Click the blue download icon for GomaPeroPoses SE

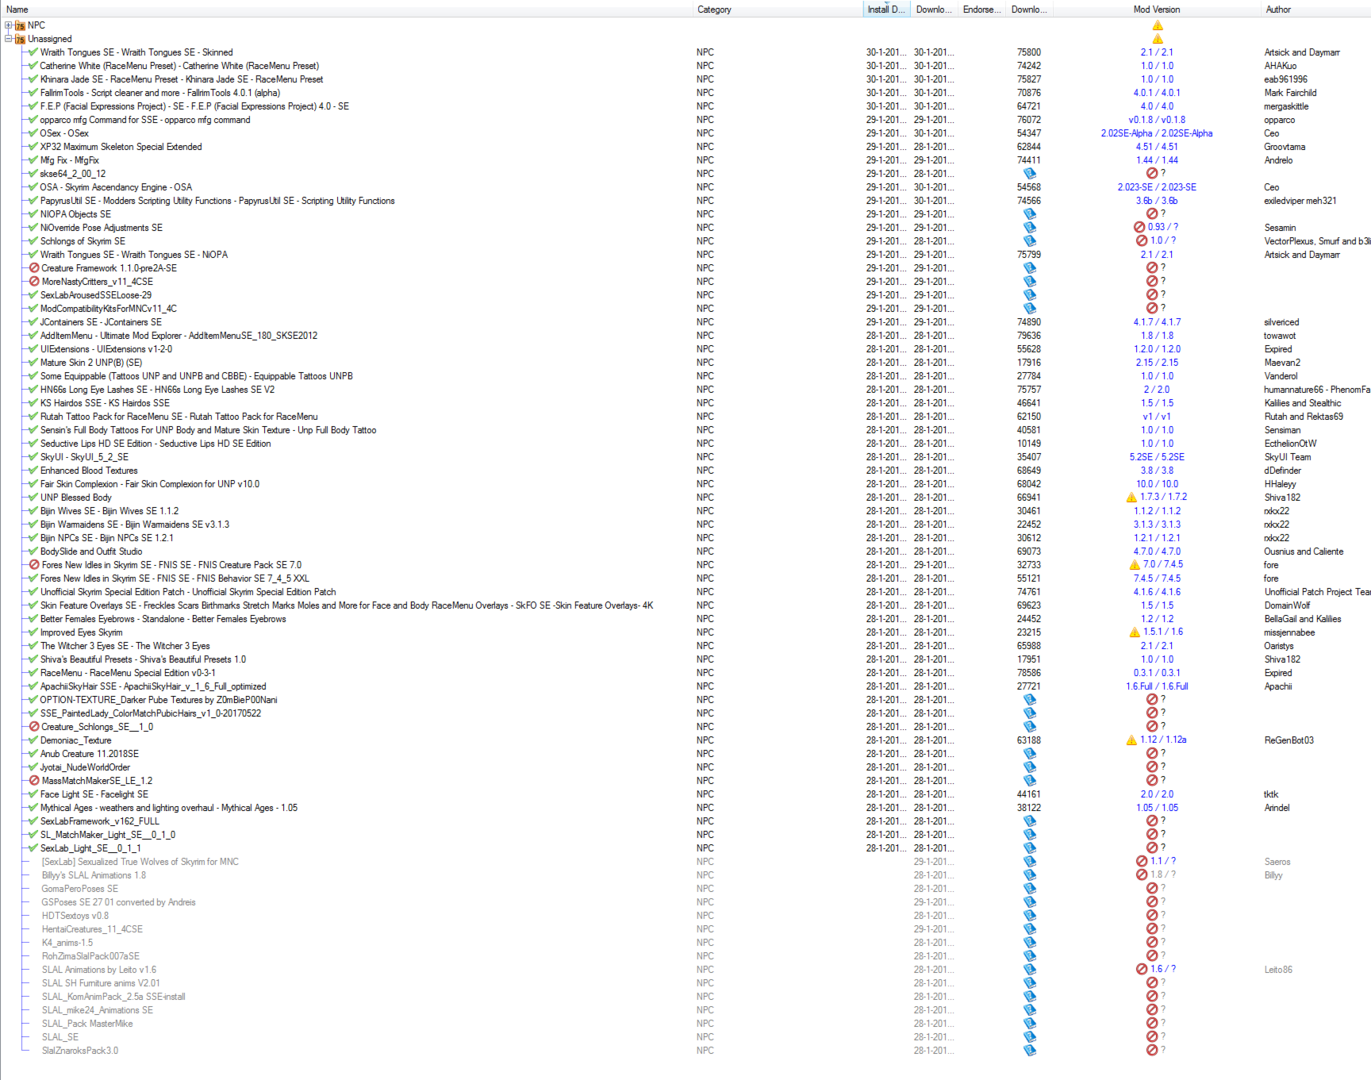[1030, 889]
